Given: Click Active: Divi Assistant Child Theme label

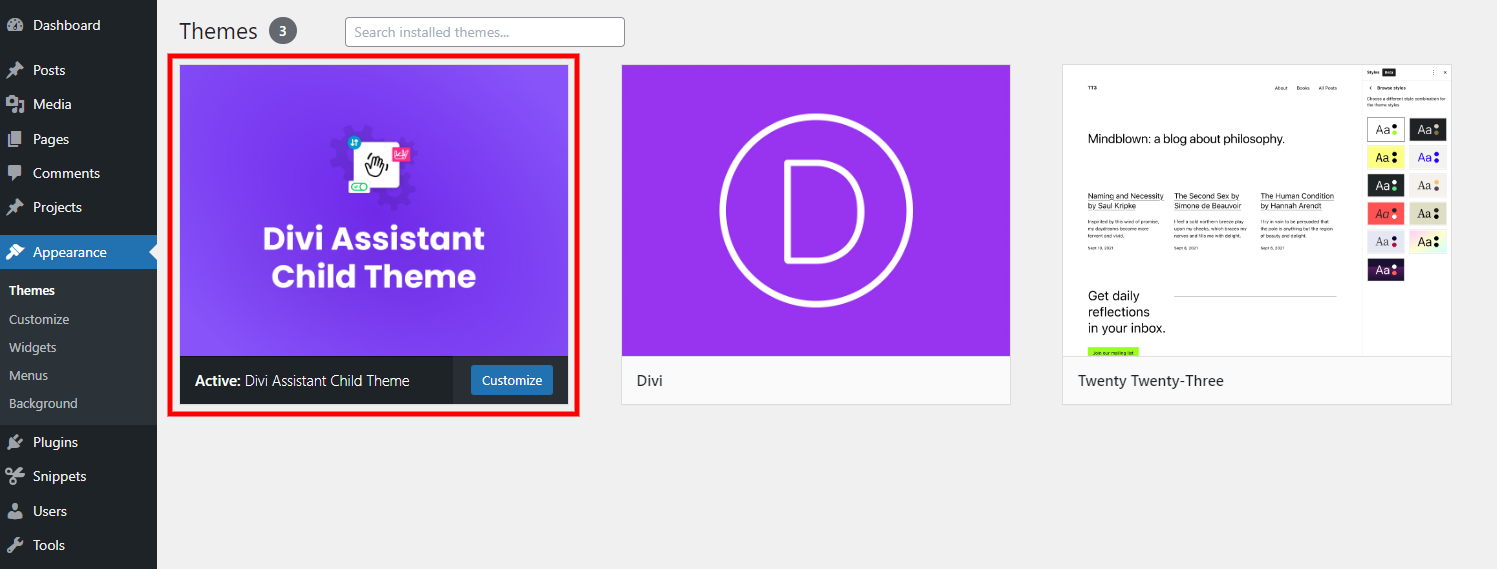Looking at the screenshot, I should pos(302,380).
